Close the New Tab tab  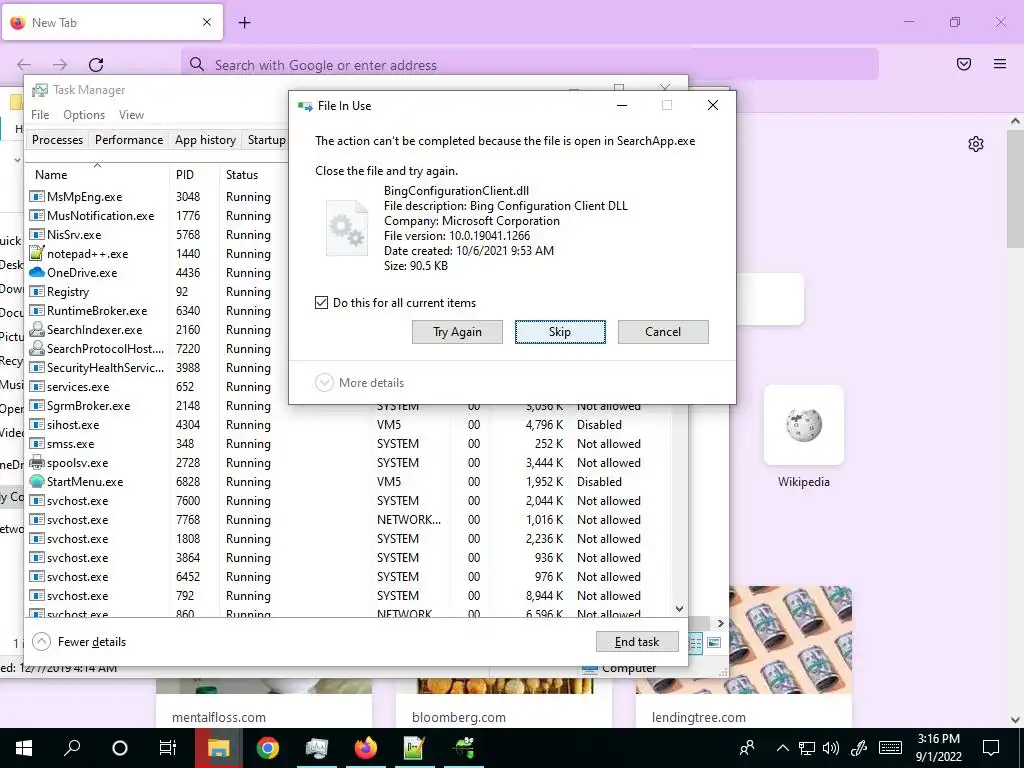pyautogui.click(x=207, y=22)
